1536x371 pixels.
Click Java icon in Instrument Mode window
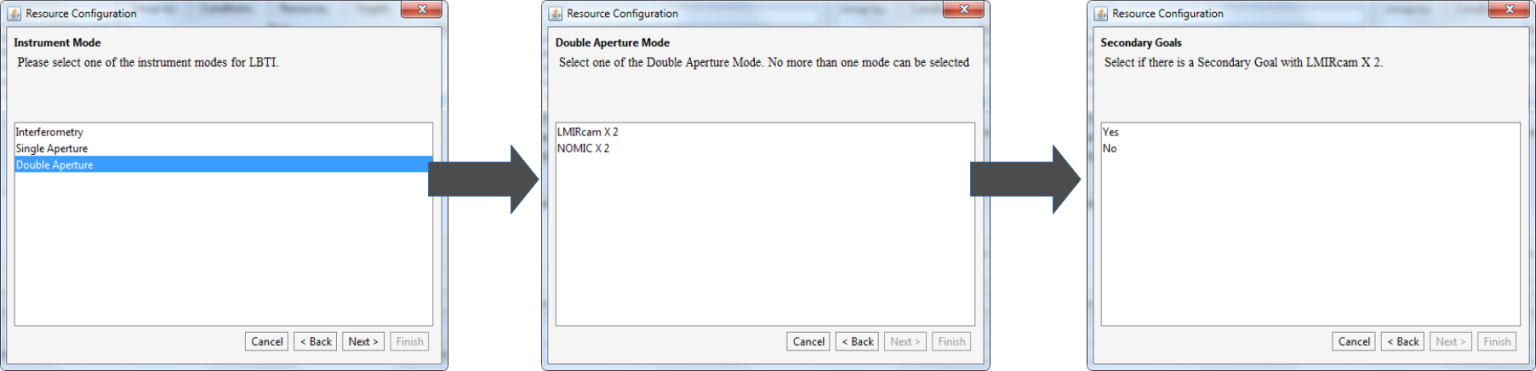(x=14, y=14)
